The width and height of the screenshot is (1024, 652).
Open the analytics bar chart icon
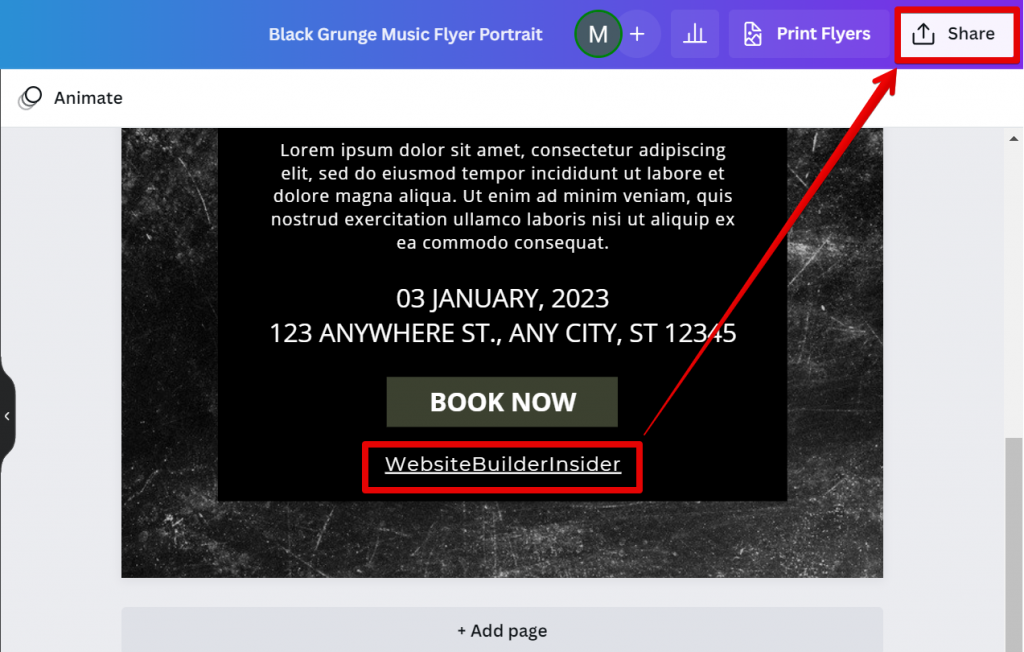[695, 34]
